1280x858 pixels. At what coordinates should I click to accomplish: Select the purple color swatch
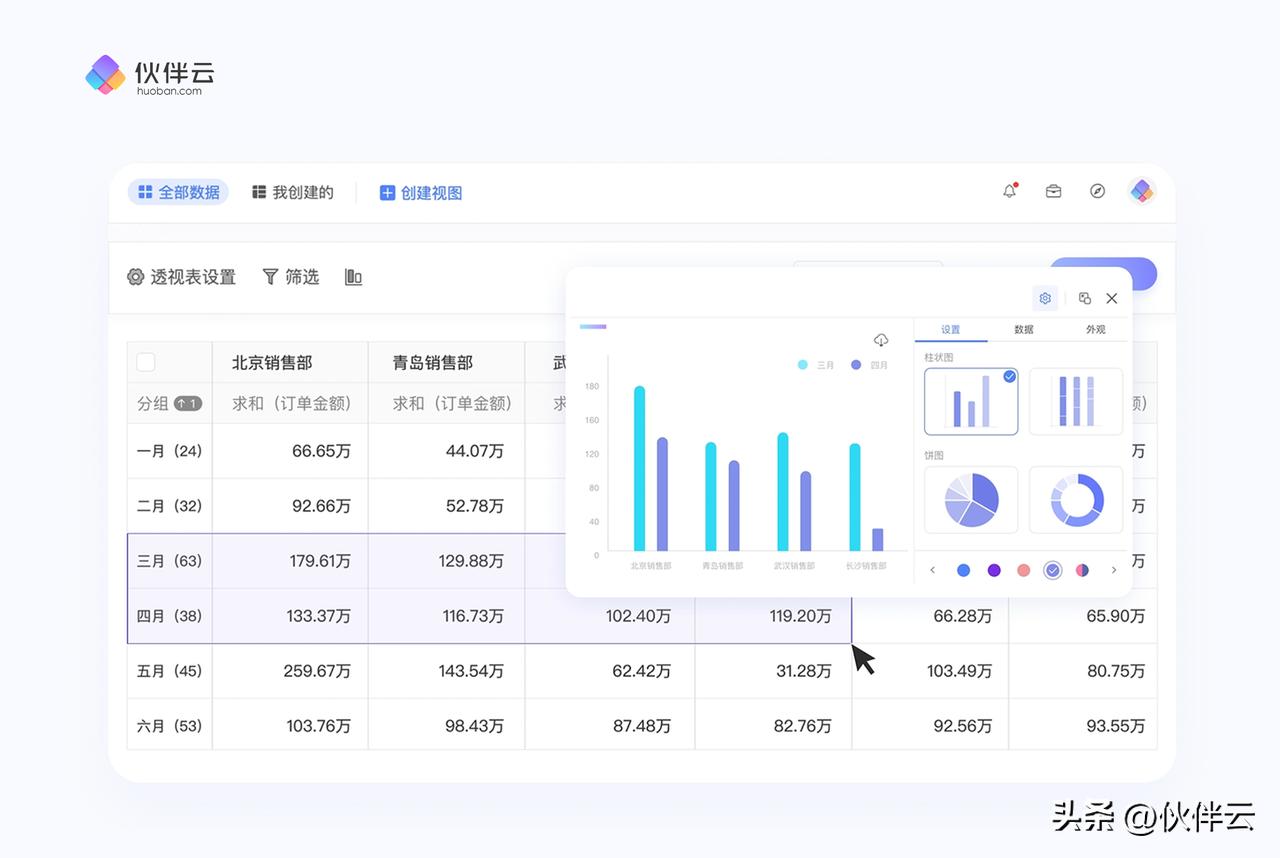pyautogui.click(x=993, y=569)
